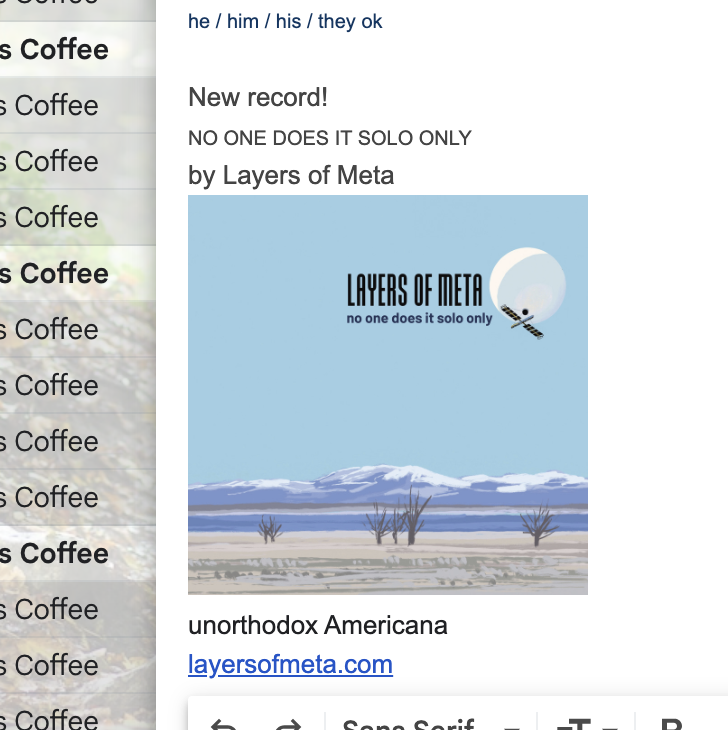Screen dimensions: 728x730
Task: Click the 'New record!' signature line
Action: (x=258, y=98)
